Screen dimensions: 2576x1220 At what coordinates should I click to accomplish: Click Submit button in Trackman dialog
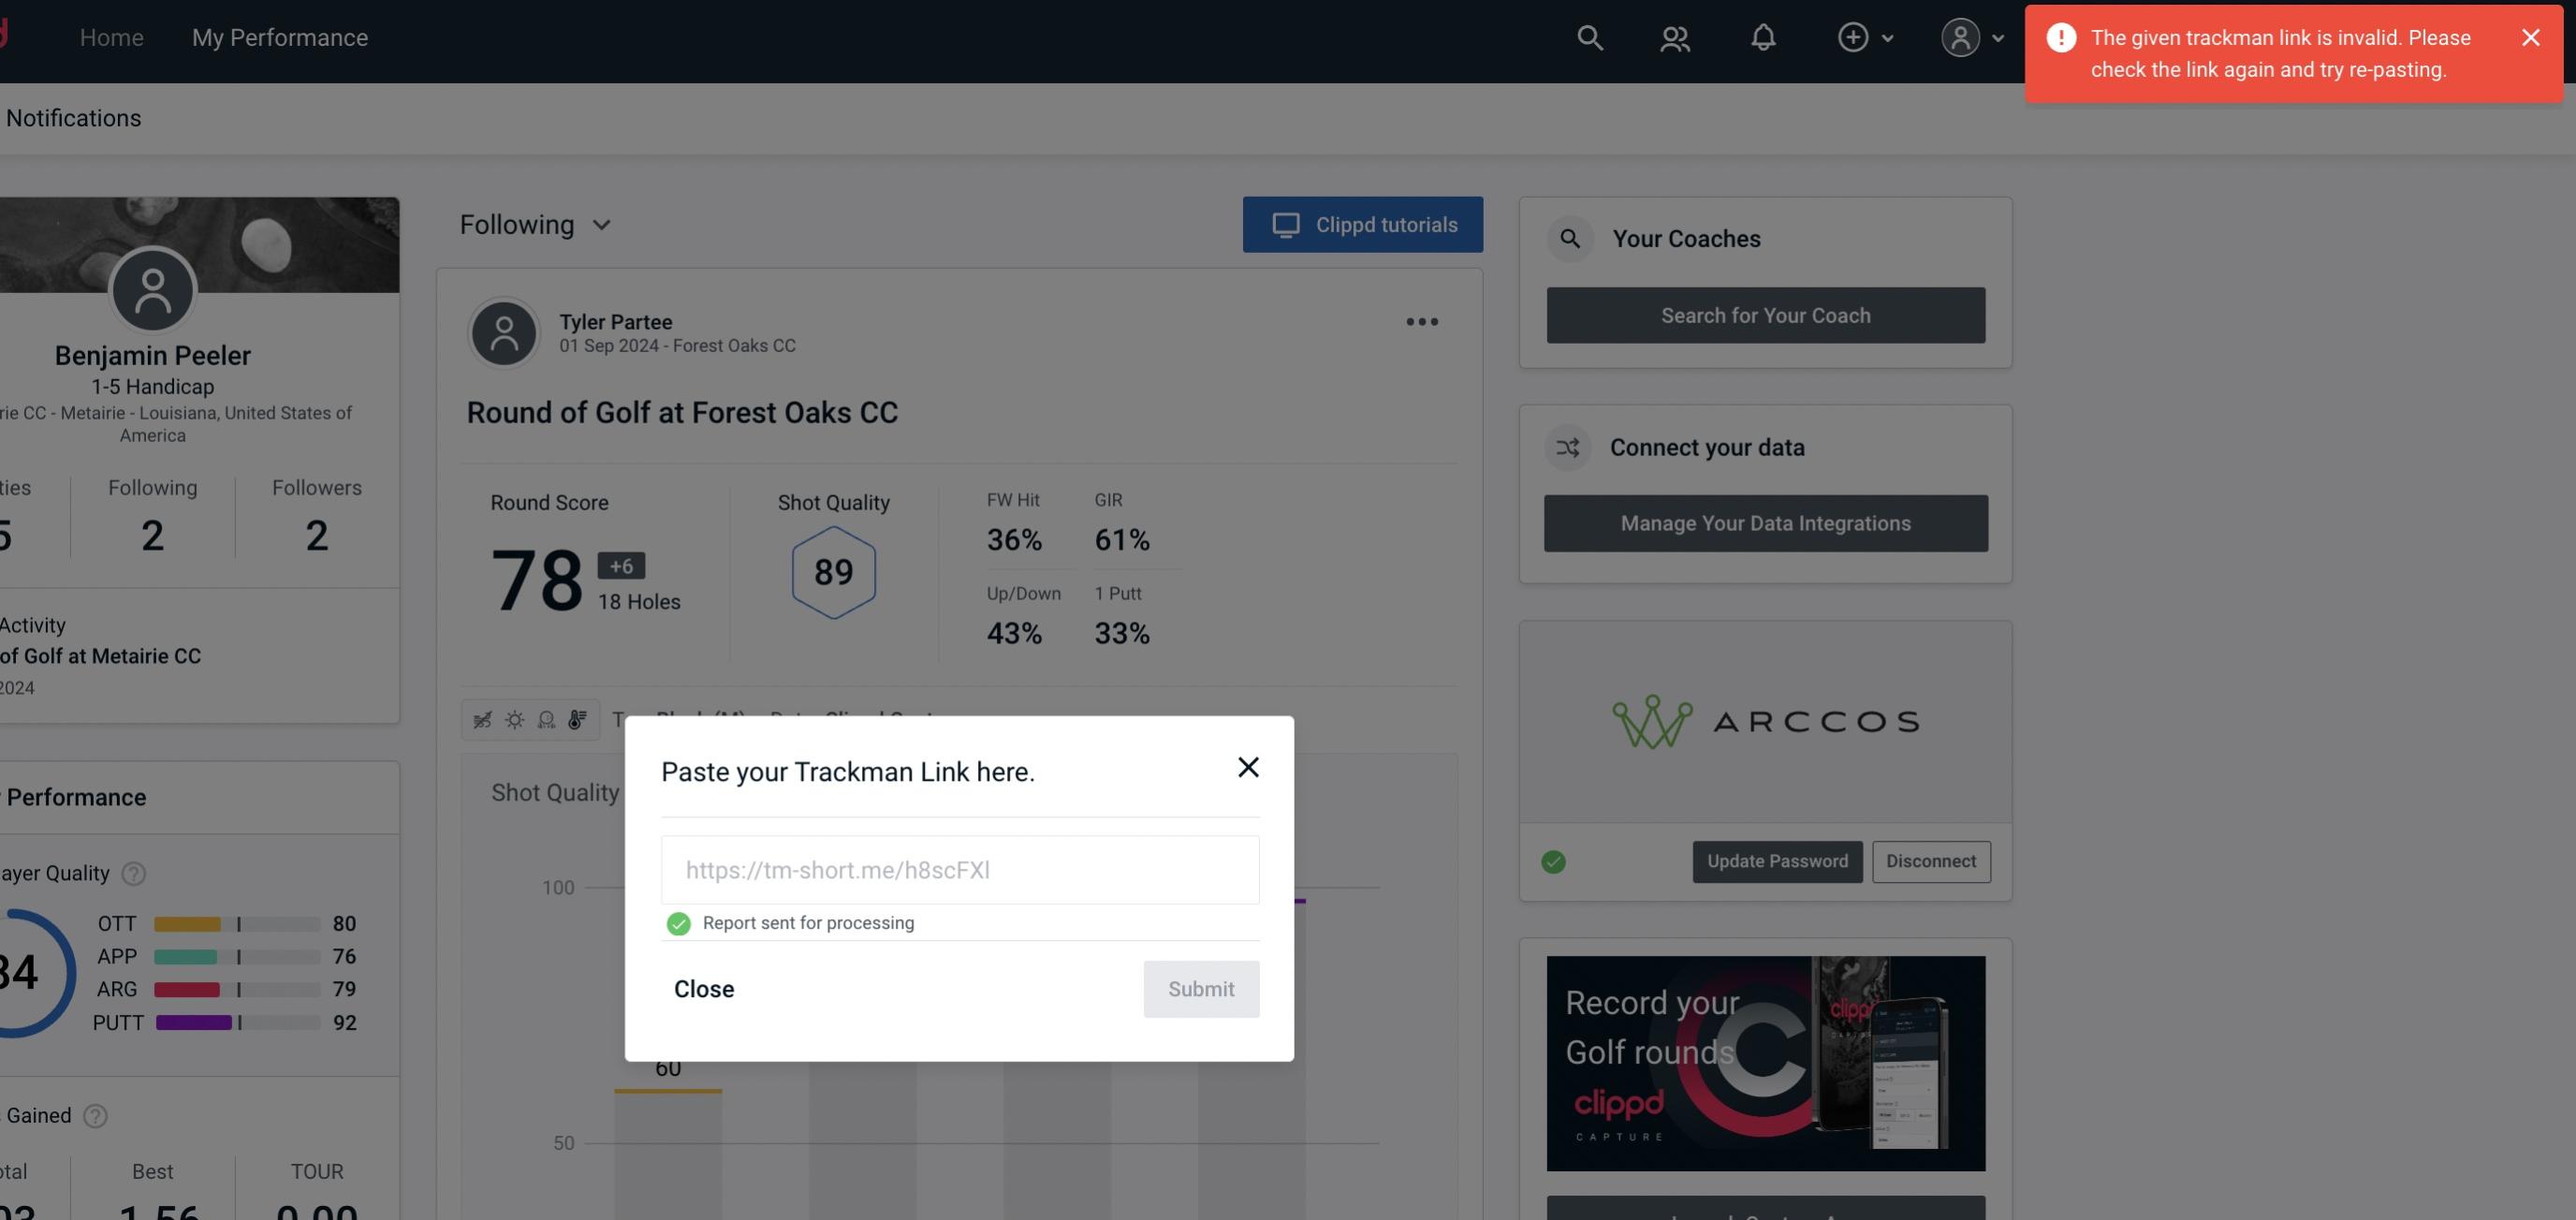[1199, 988]
